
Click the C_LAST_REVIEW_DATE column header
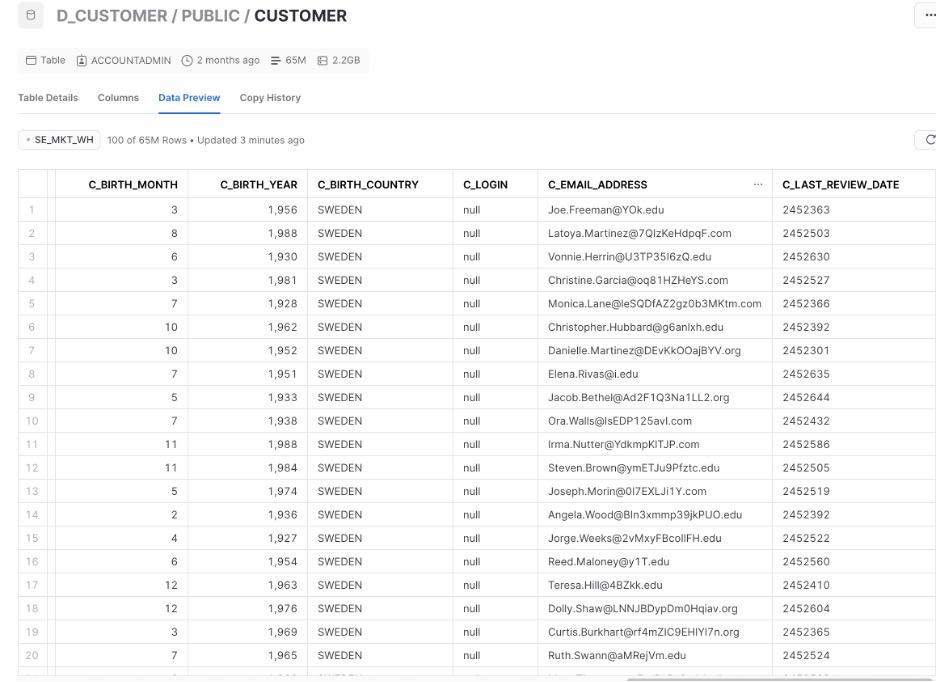click(840, 185)
